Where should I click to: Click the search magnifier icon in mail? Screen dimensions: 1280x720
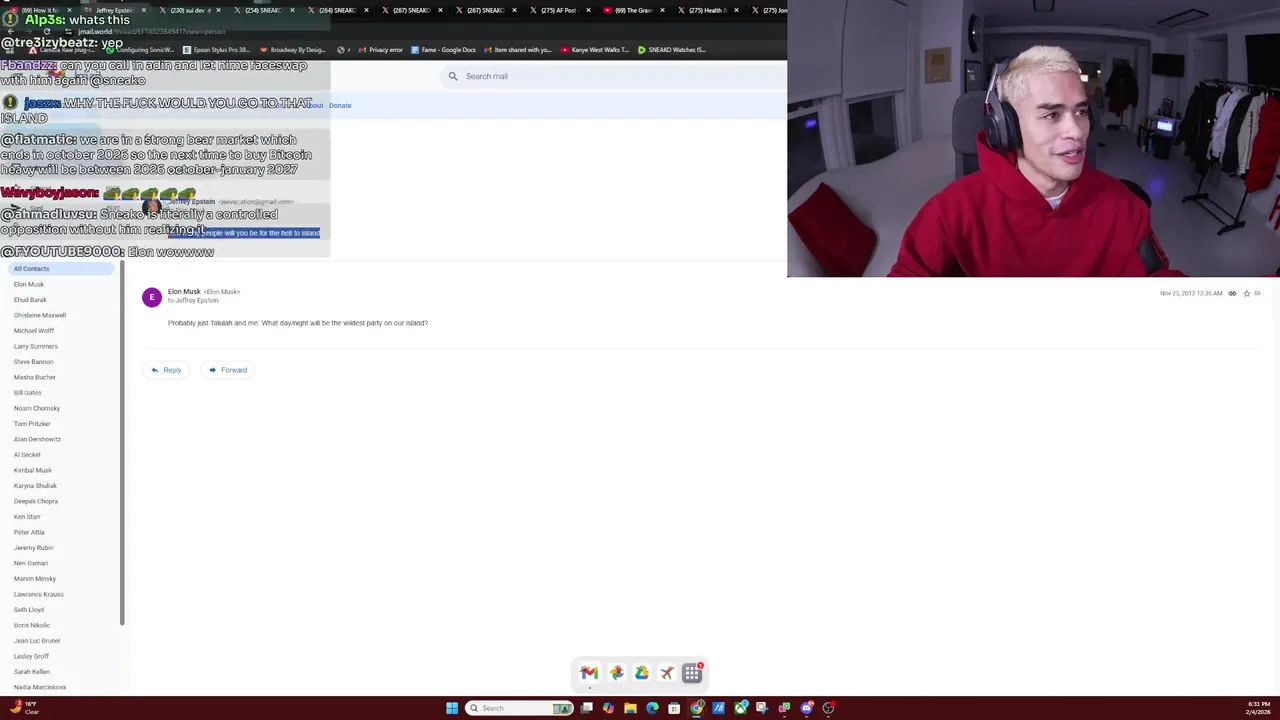click(453, 76)
